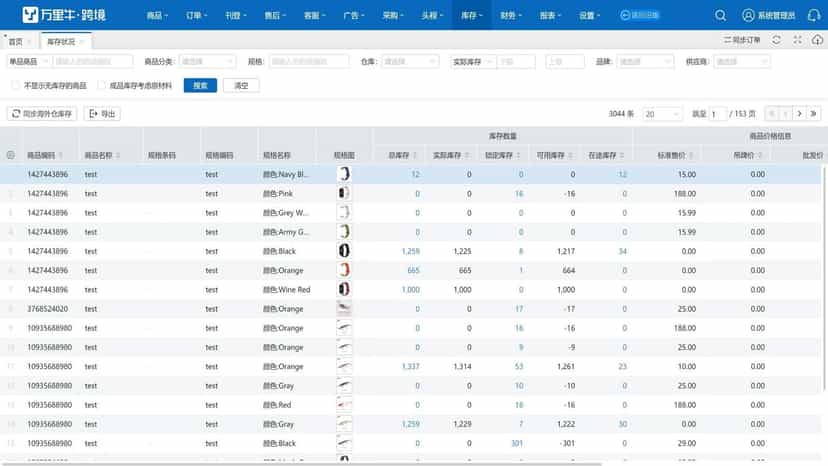This screenshot has width=828, height=466.
Task: Sort by 在途库存 column arrows
Action: (622, 155)
